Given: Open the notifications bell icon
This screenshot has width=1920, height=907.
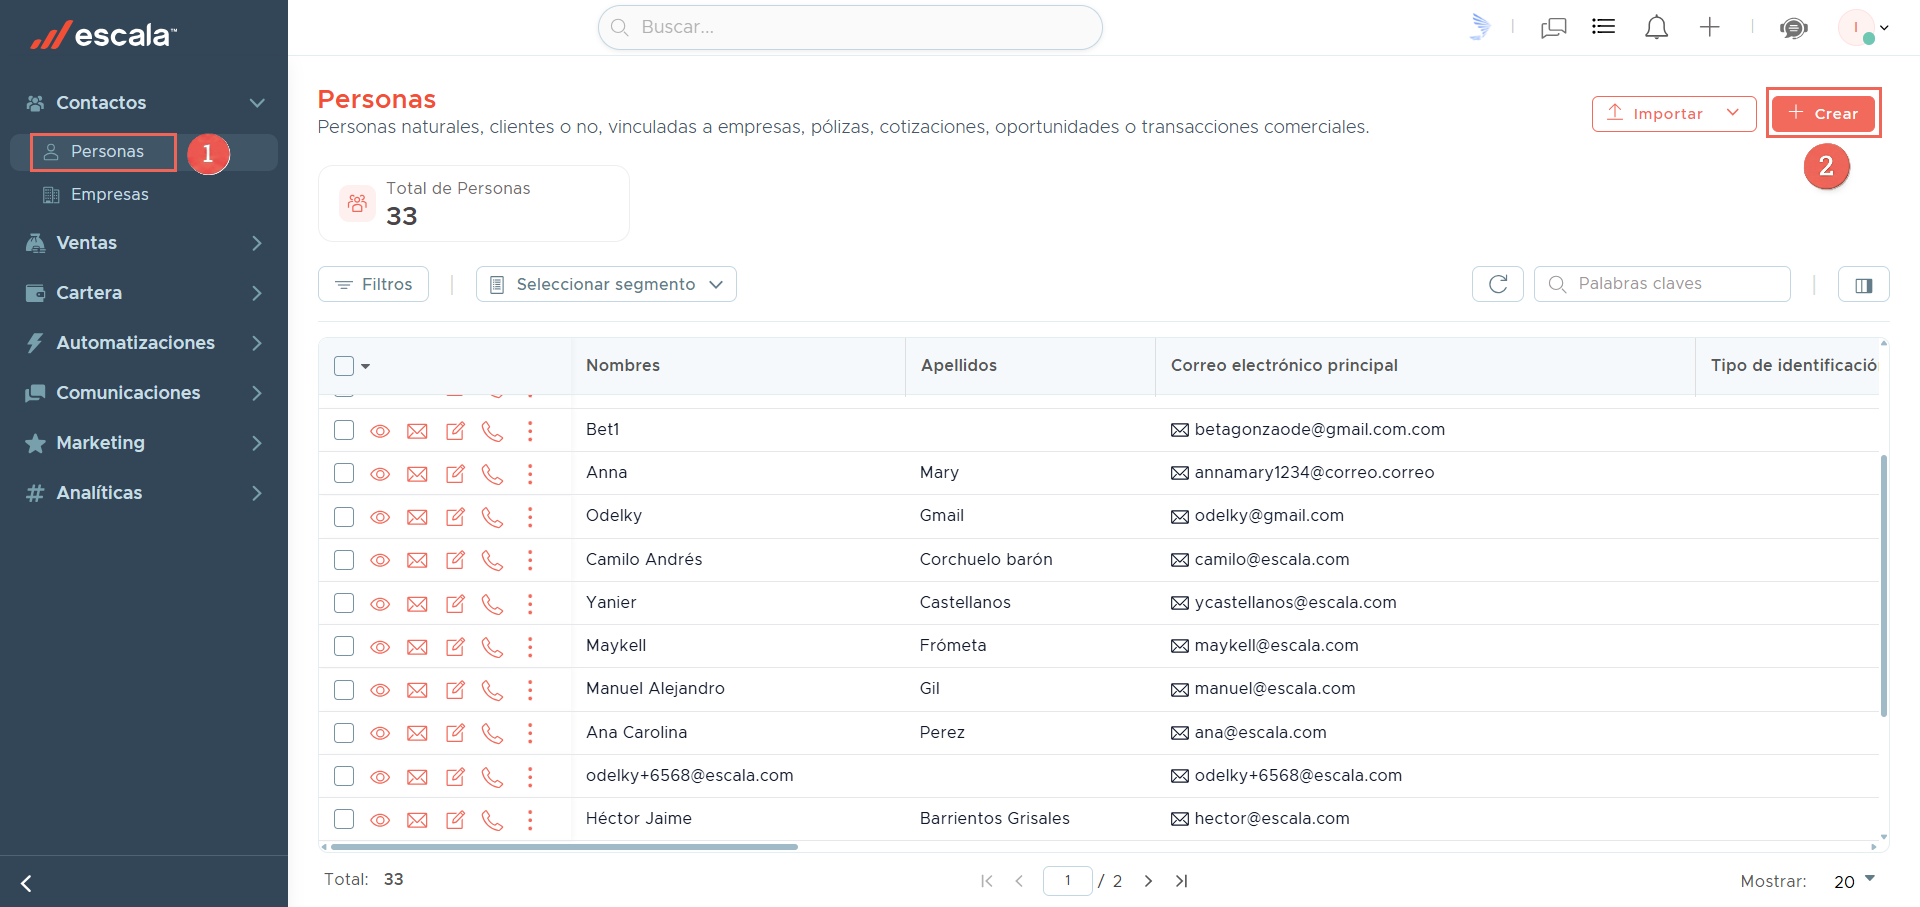Looking at the screenshot, I should [x=1656, y=27].
